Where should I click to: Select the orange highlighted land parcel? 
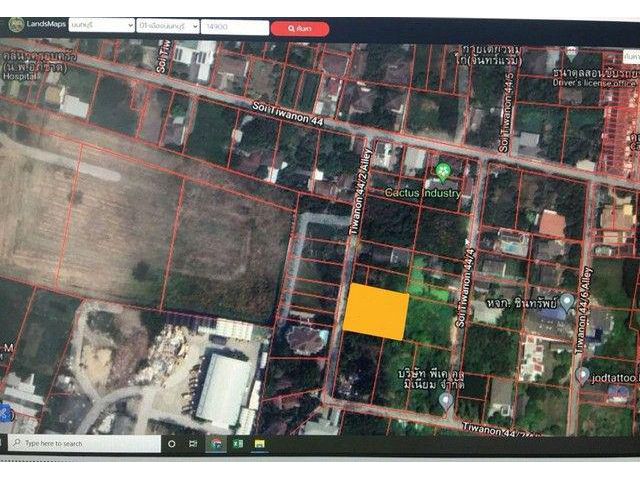point(376,311)
